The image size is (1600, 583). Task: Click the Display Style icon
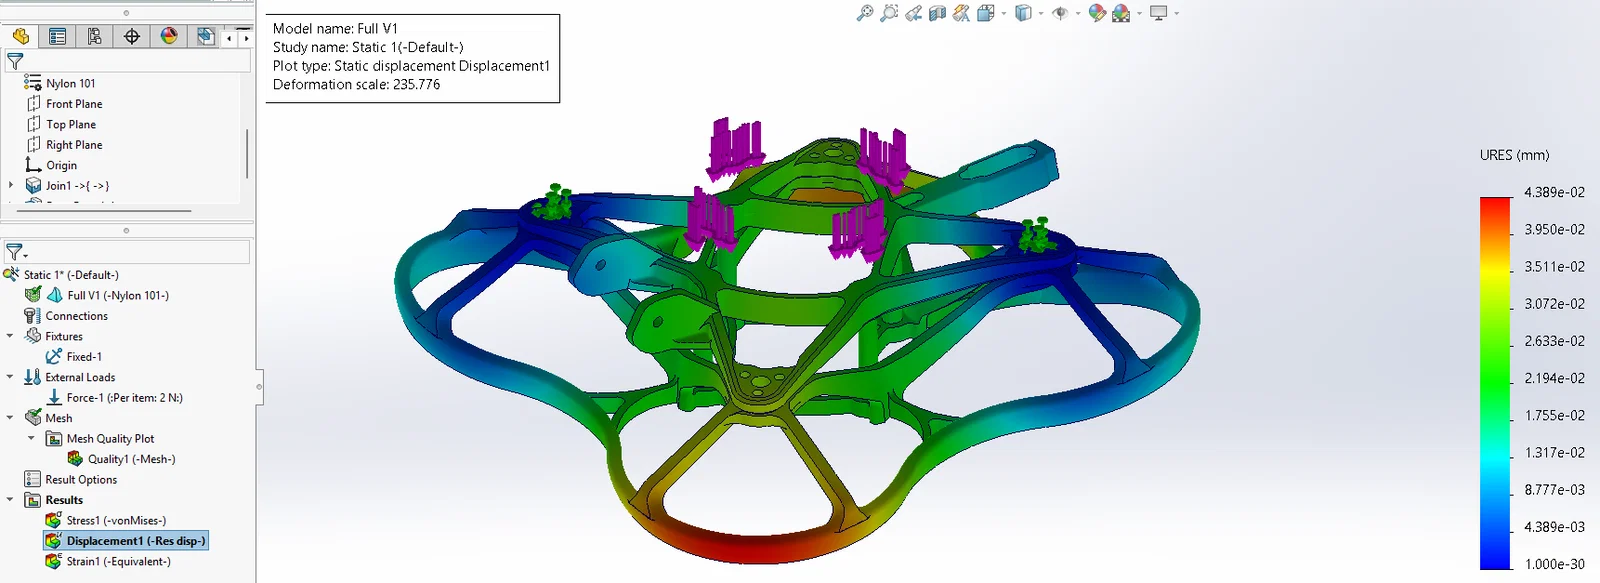(x=1023, y=13)
